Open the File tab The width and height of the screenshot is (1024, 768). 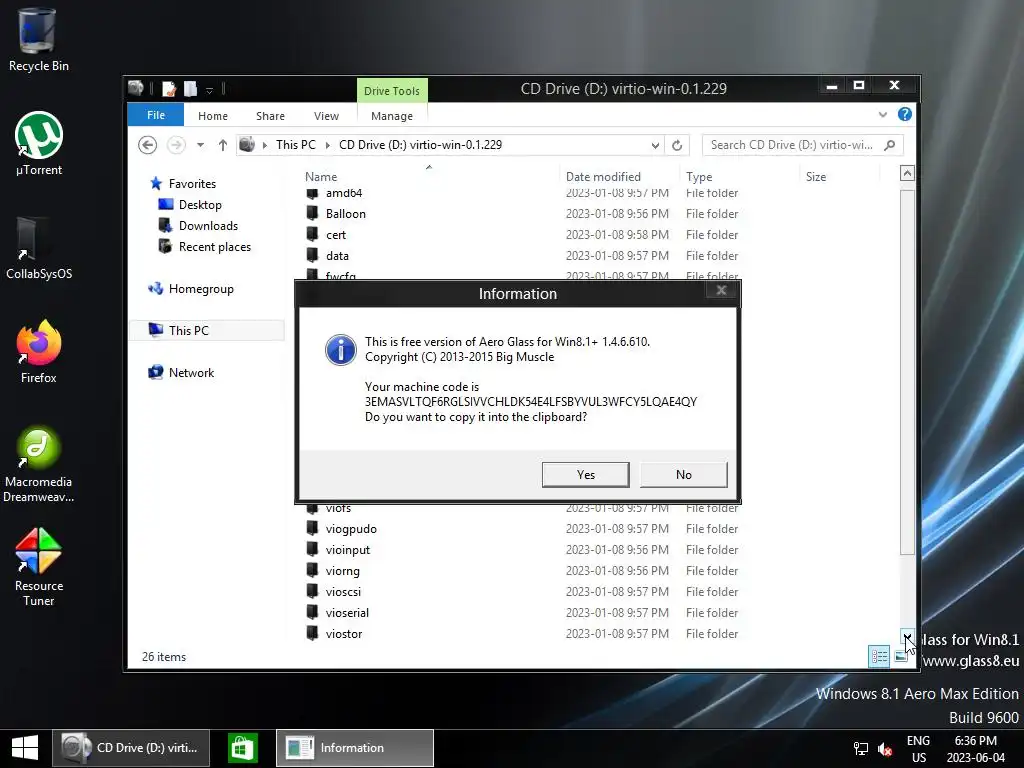click(155, 115)
